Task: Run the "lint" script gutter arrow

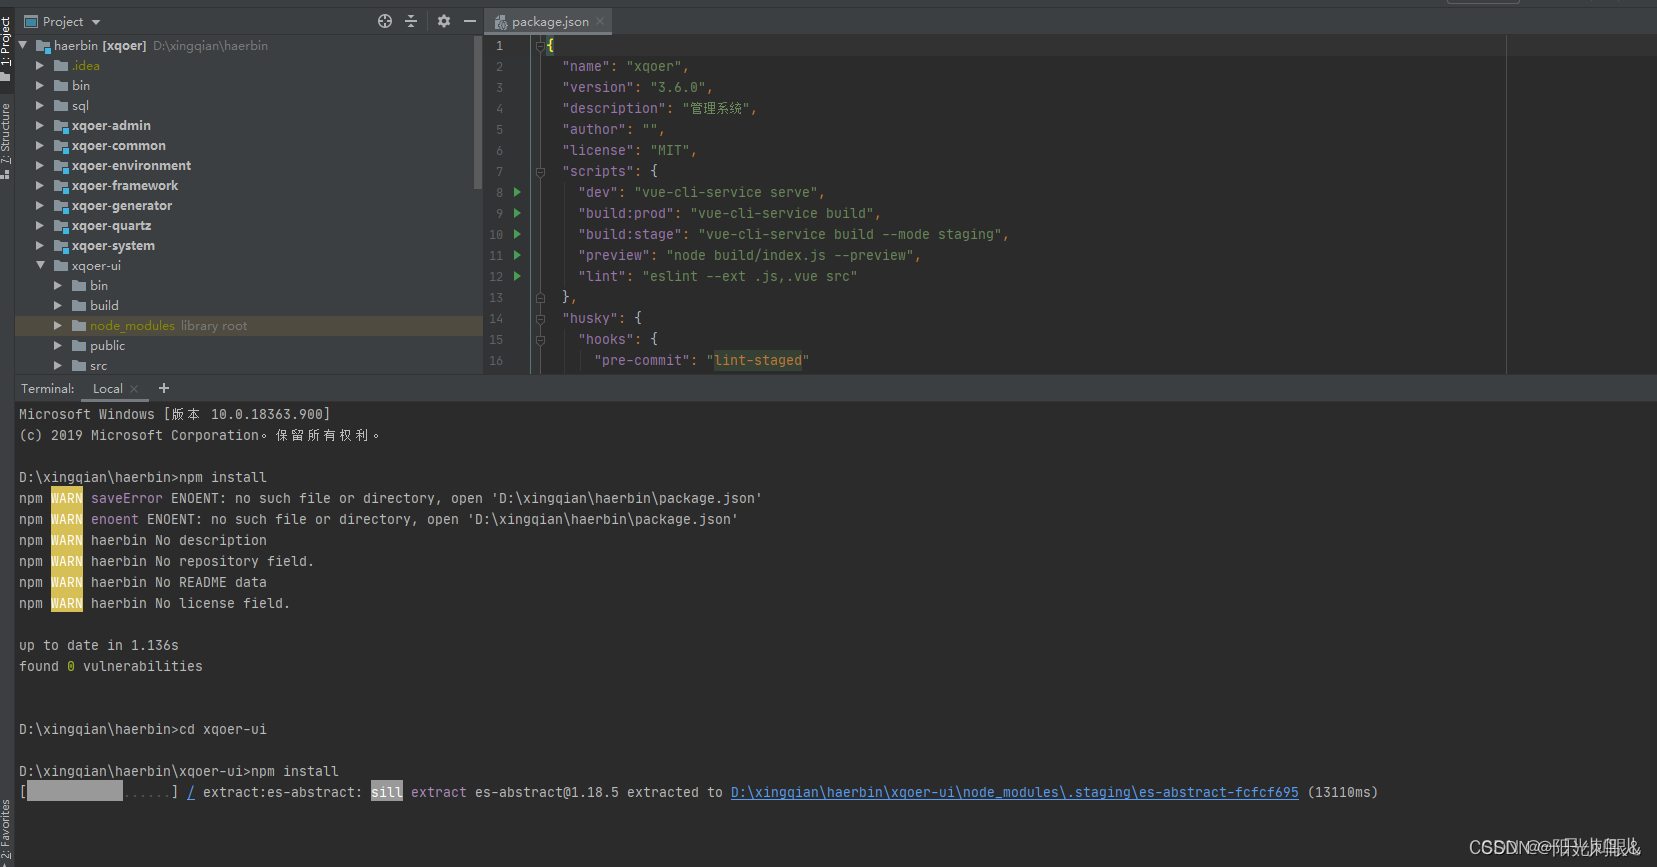Action: tap(517, 276)
